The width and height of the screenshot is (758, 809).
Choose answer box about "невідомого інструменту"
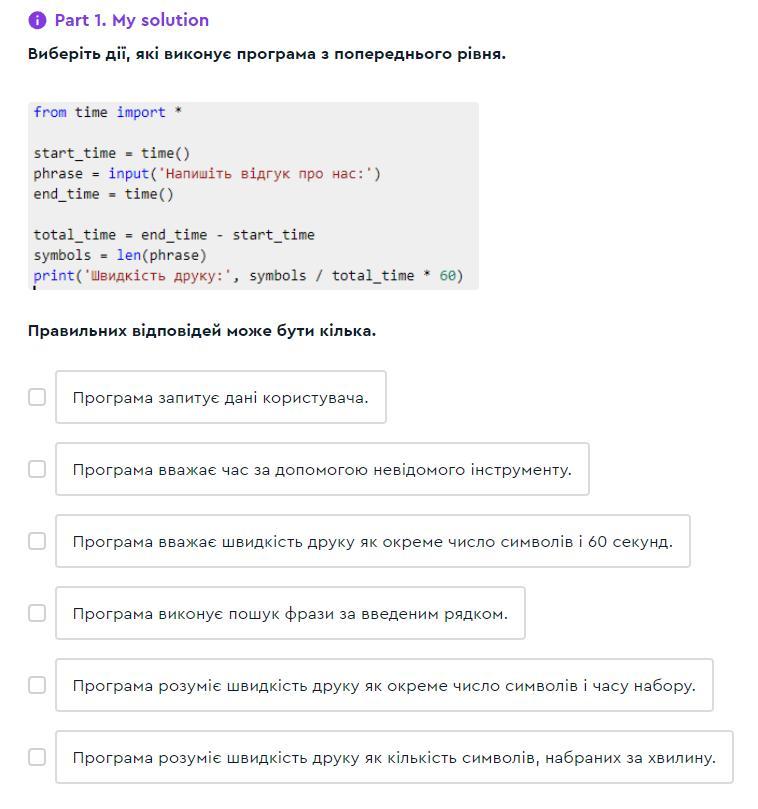tap(322, 469)
